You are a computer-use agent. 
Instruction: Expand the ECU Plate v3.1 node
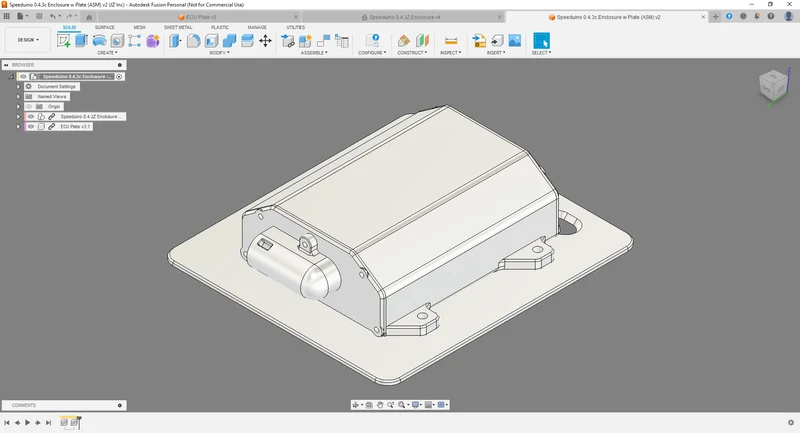[19, 126]
